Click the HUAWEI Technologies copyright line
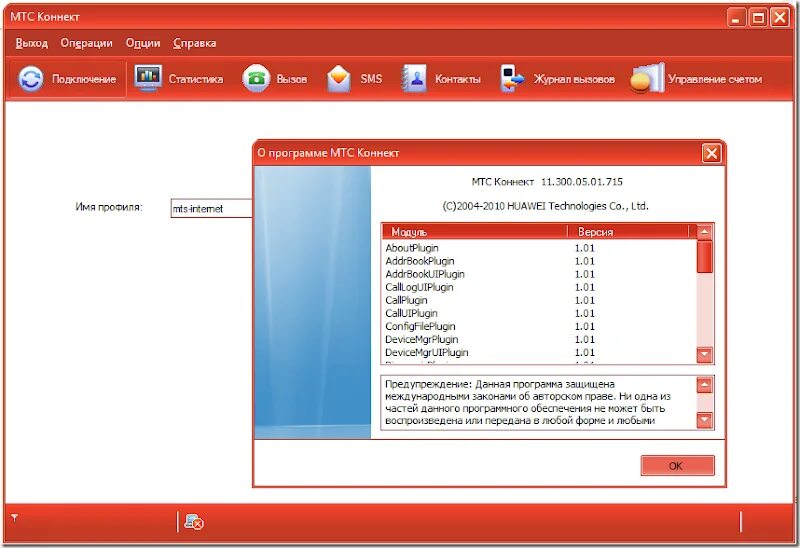The height and width of the screenshot is (548, 800). pyautogui.click(x=545, y=206)
